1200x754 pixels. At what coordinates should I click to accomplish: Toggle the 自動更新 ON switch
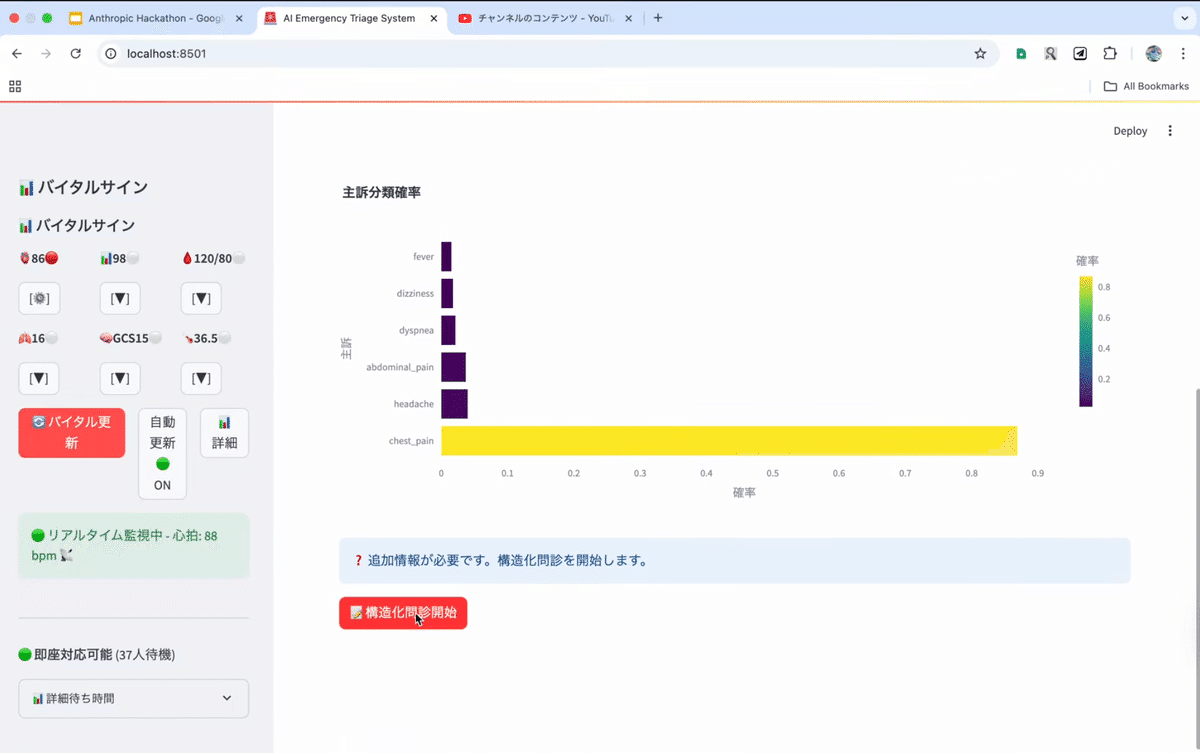coord(162,453)
